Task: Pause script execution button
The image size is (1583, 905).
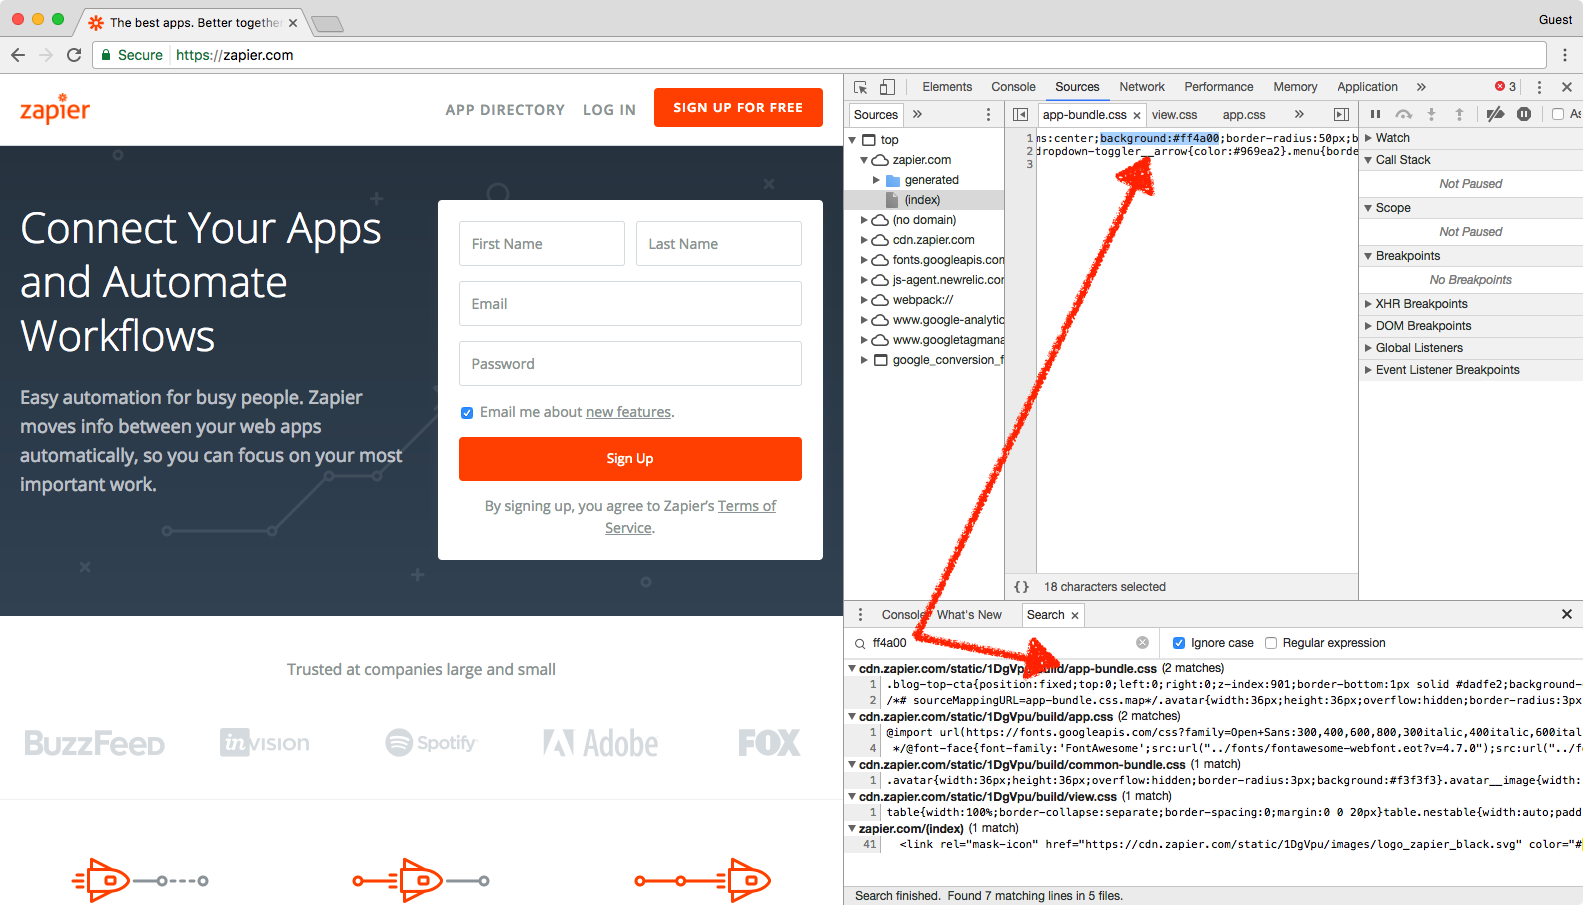Action: (x=1375, y=114)
